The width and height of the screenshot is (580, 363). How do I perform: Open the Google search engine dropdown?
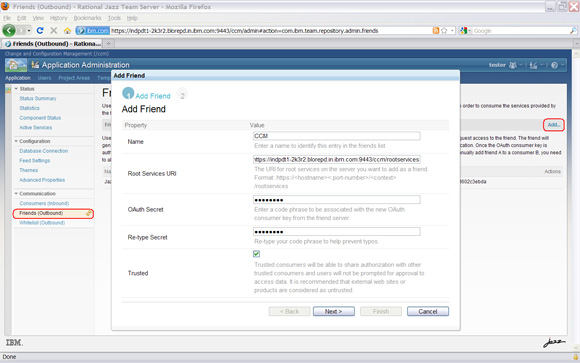[465, 31]
